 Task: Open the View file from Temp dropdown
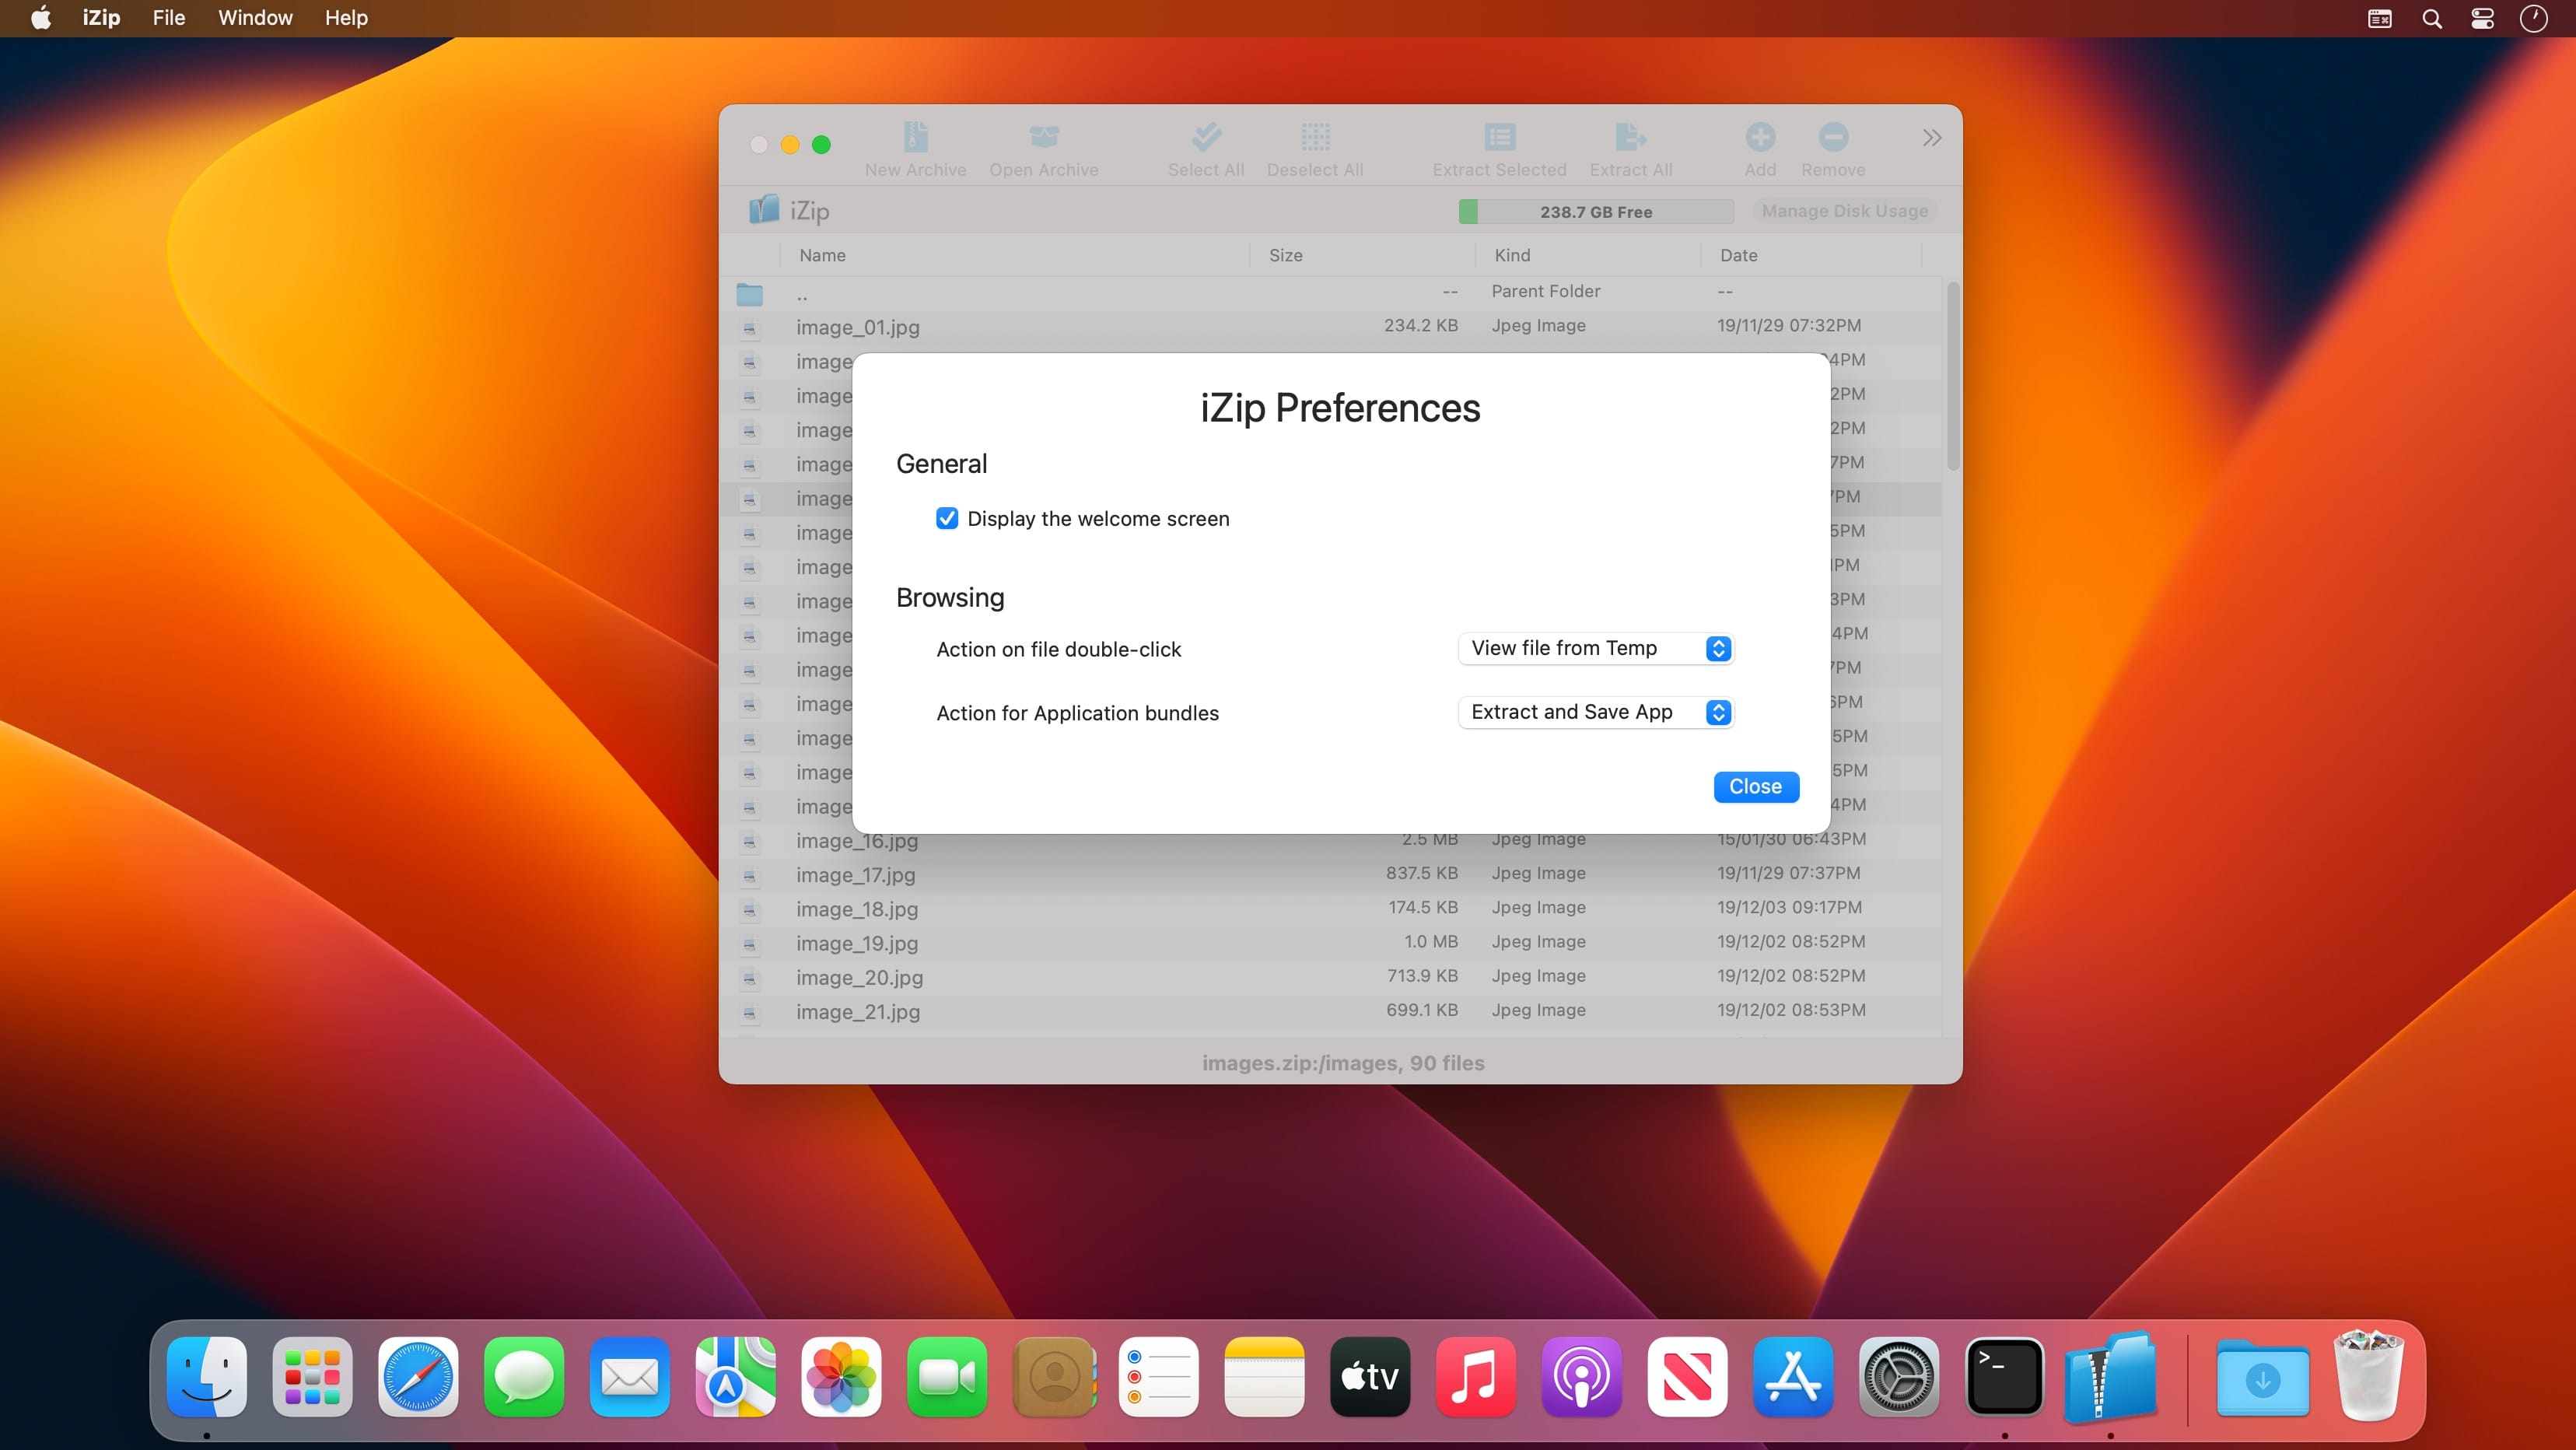(x=1595, y=648)
